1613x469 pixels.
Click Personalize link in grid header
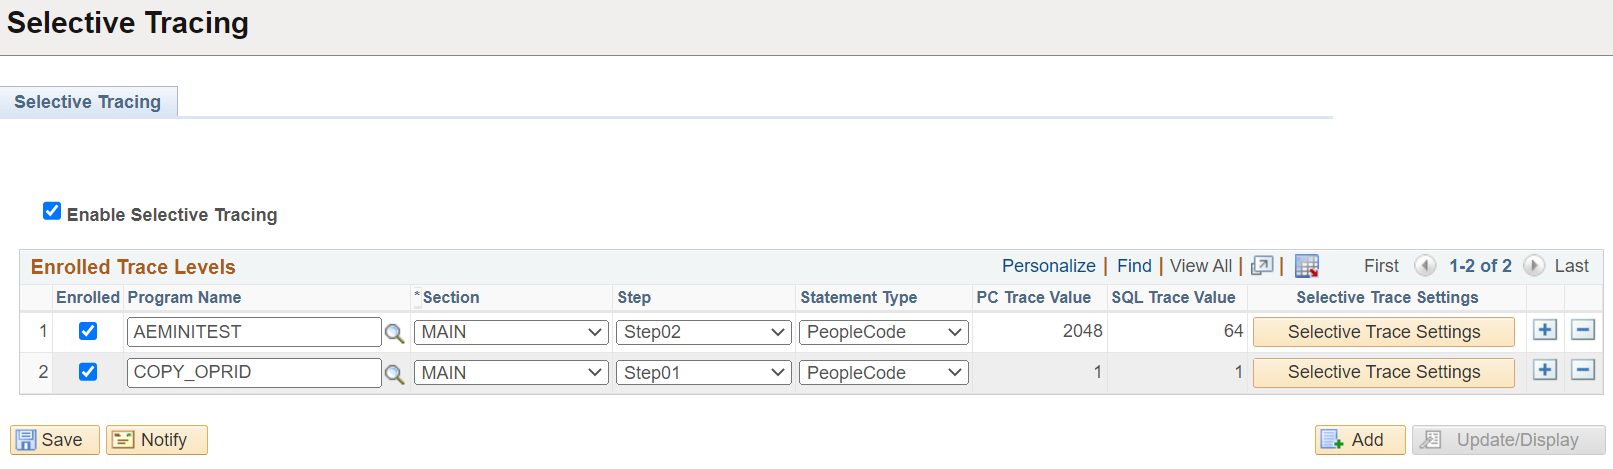coord(1048,266)
